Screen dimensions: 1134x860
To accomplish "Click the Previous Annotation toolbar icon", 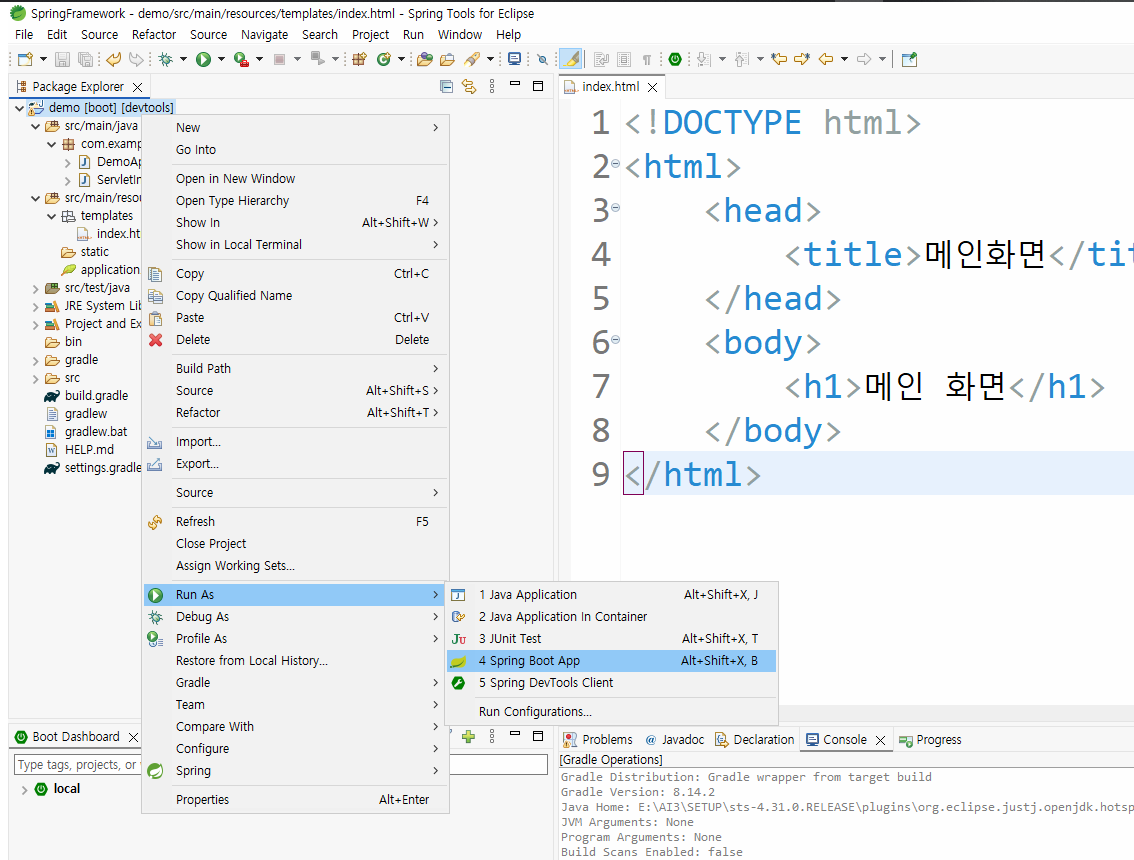I will coord(742,59).
